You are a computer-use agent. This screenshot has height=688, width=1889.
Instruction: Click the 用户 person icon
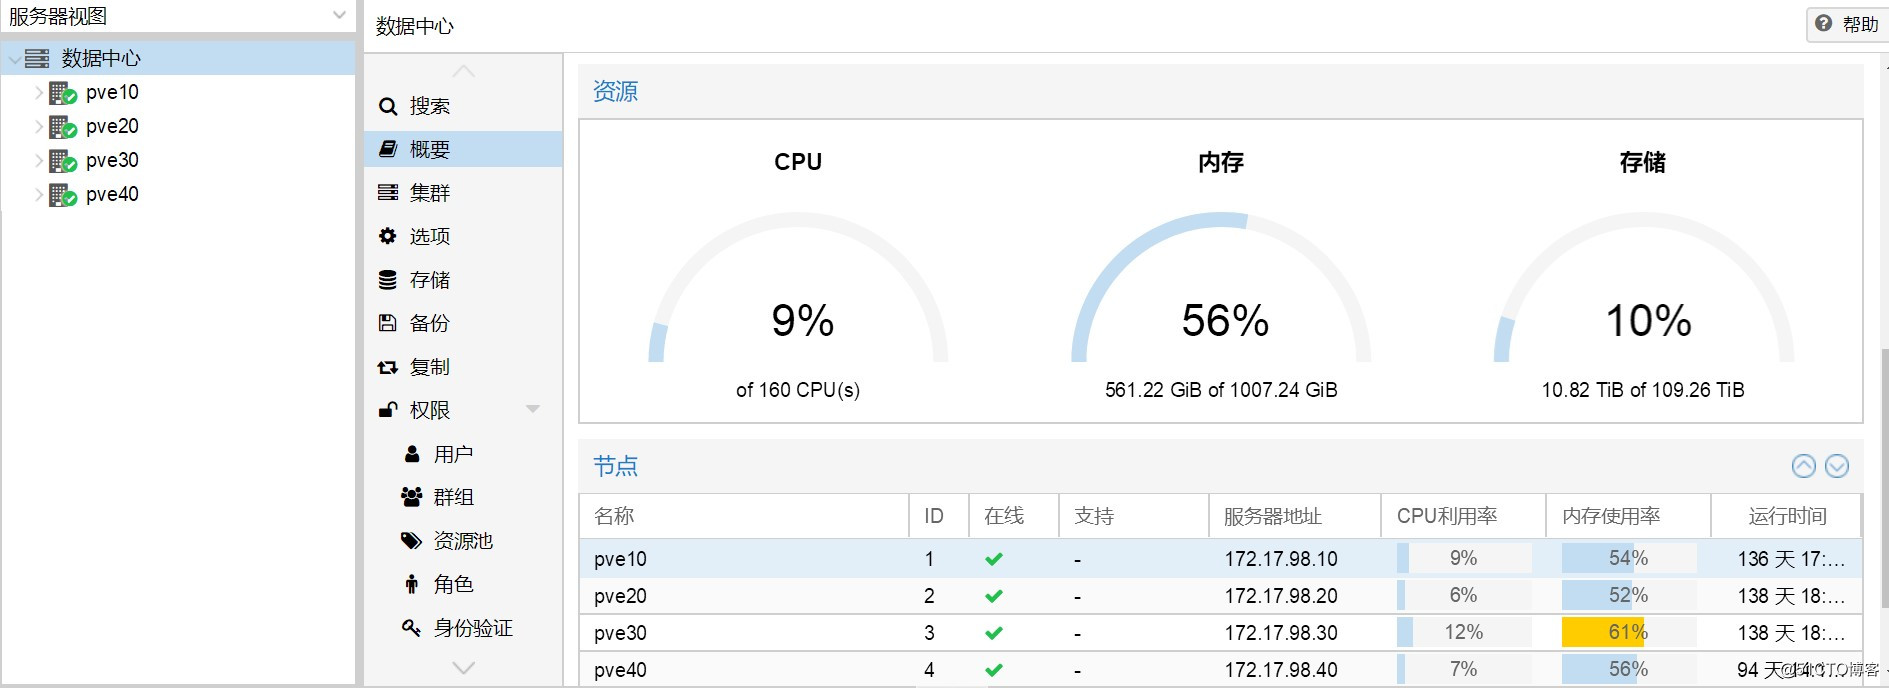click(412, 454)
